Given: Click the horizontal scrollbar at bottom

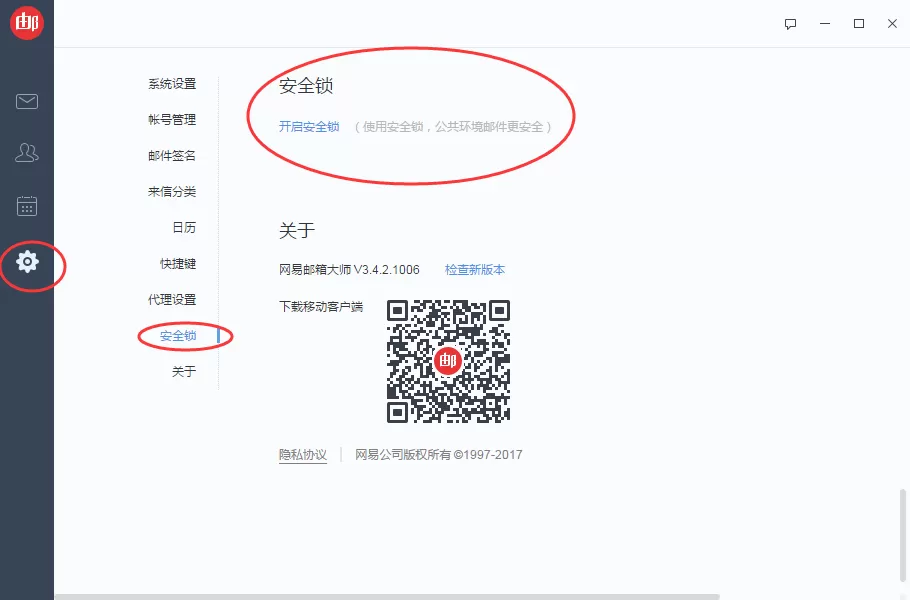Looking at the screenshot, I should [387, 597].
